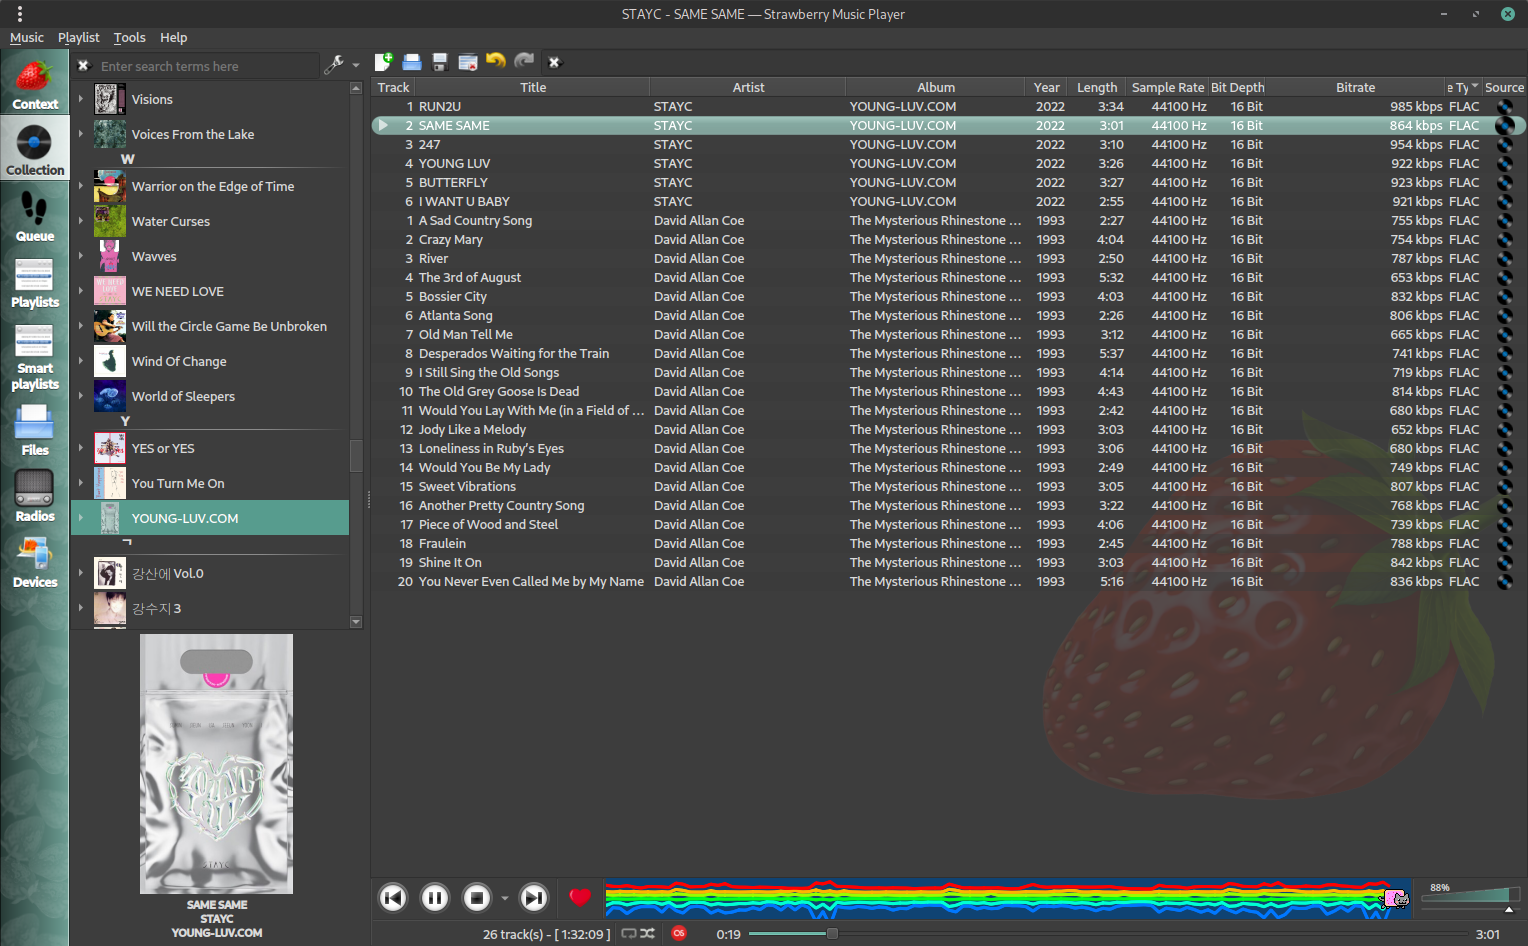Create a new playlist with toolbar icon

coord(383,62)
